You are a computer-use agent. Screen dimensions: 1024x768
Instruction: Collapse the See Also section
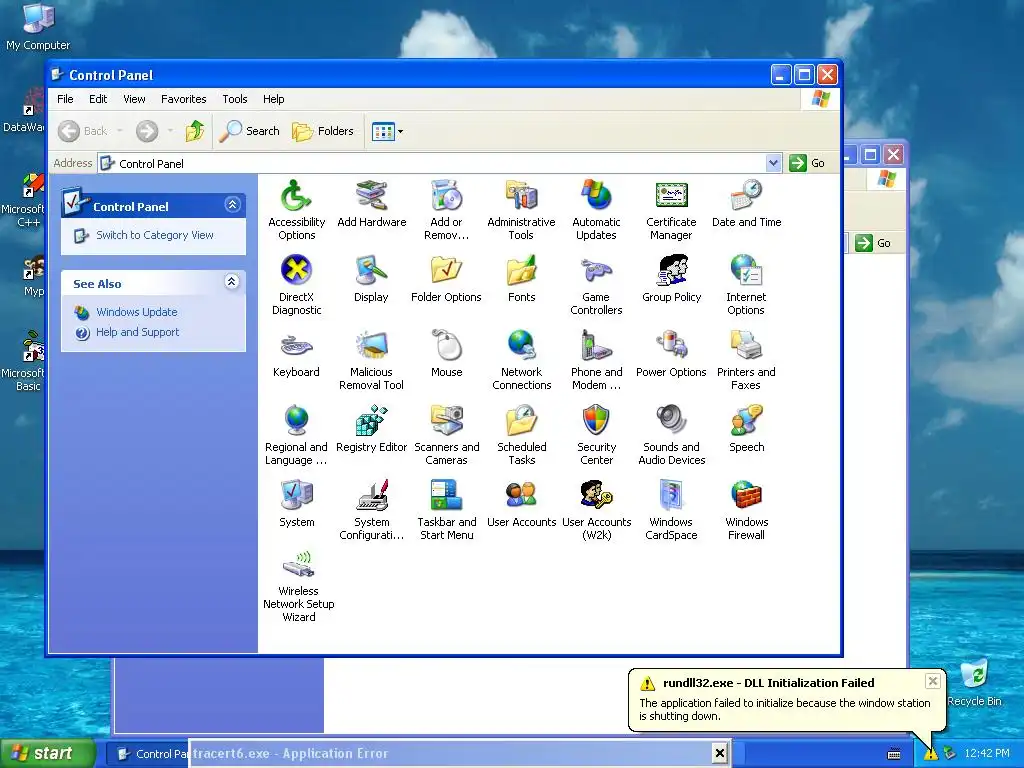(232, 282)
